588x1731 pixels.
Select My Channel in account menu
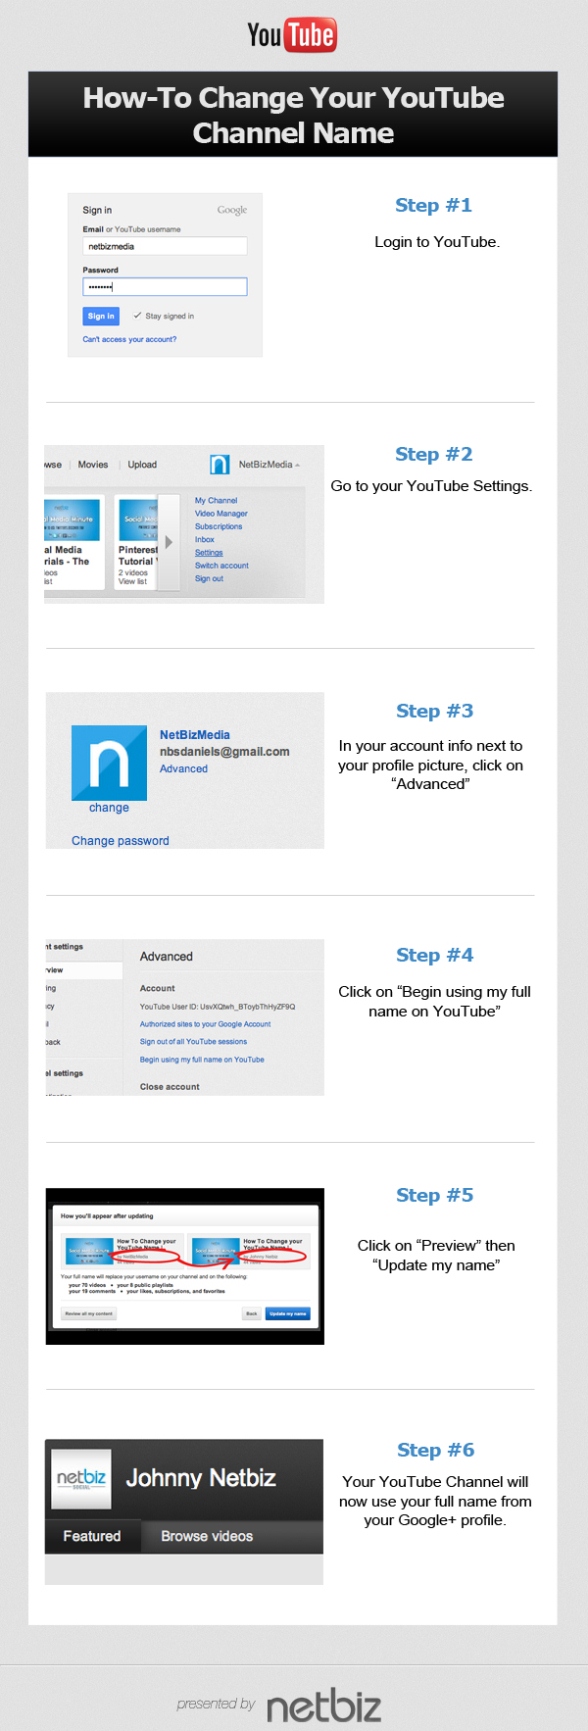click(216, 500)
